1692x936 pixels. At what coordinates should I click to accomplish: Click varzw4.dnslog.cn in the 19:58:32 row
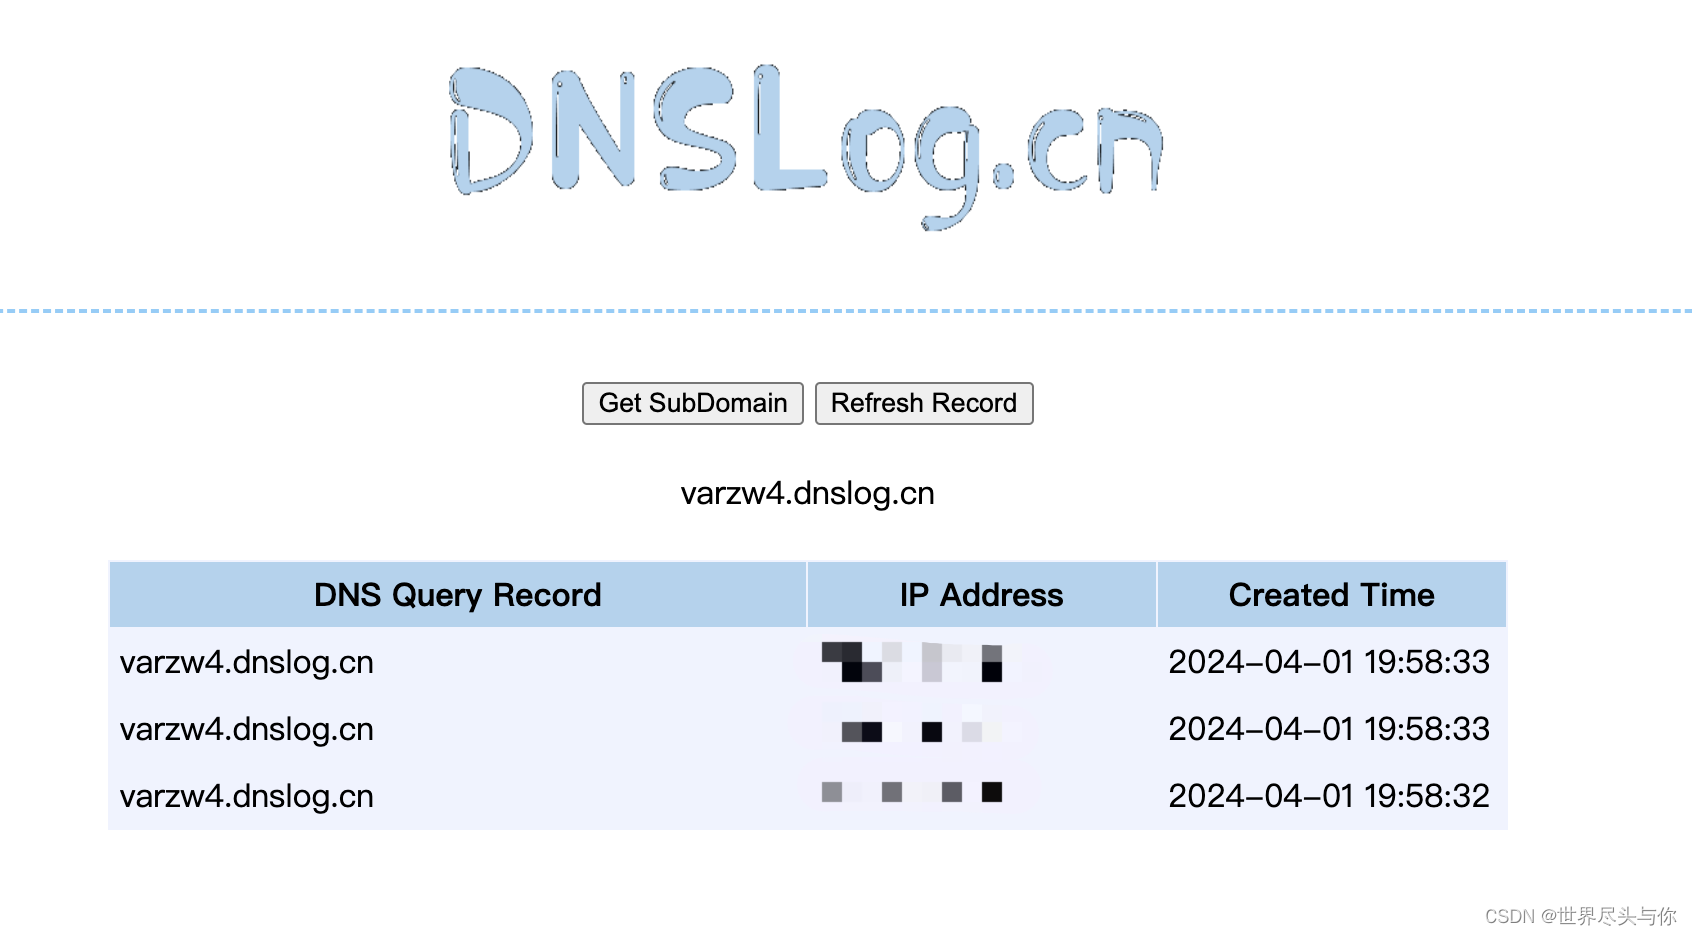247,796
